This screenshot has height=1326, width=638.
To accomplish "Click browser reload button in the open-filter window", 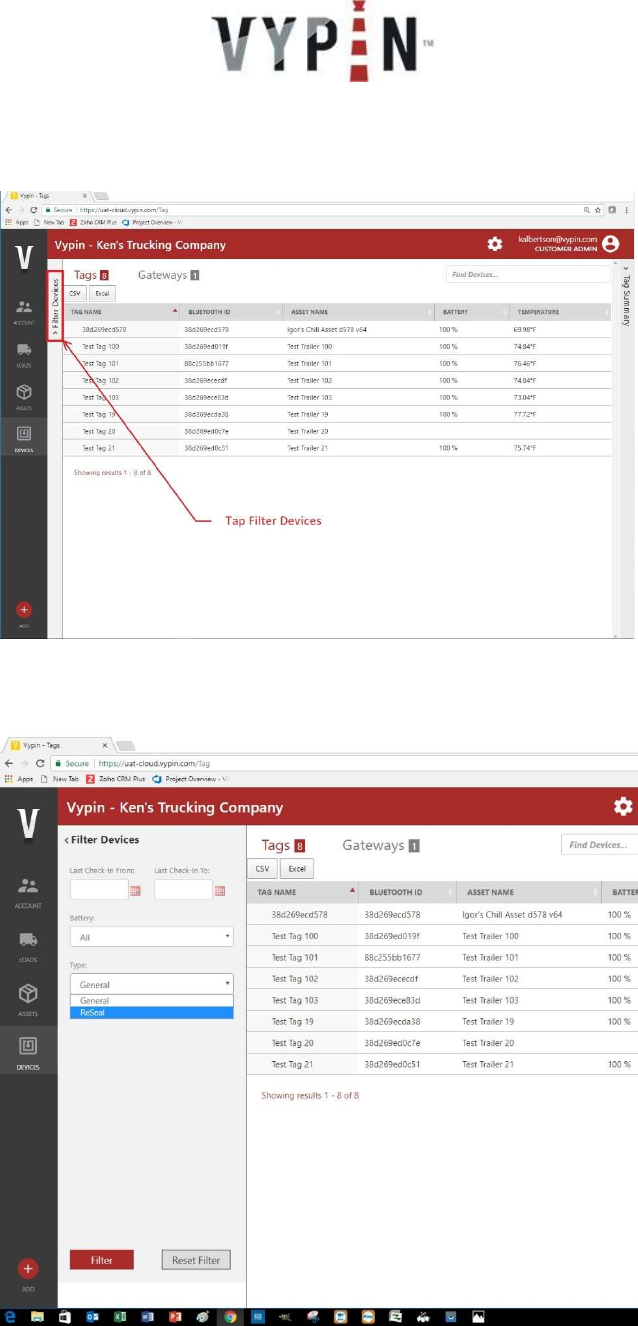I will pyautogui.click(x=38, y=762).
